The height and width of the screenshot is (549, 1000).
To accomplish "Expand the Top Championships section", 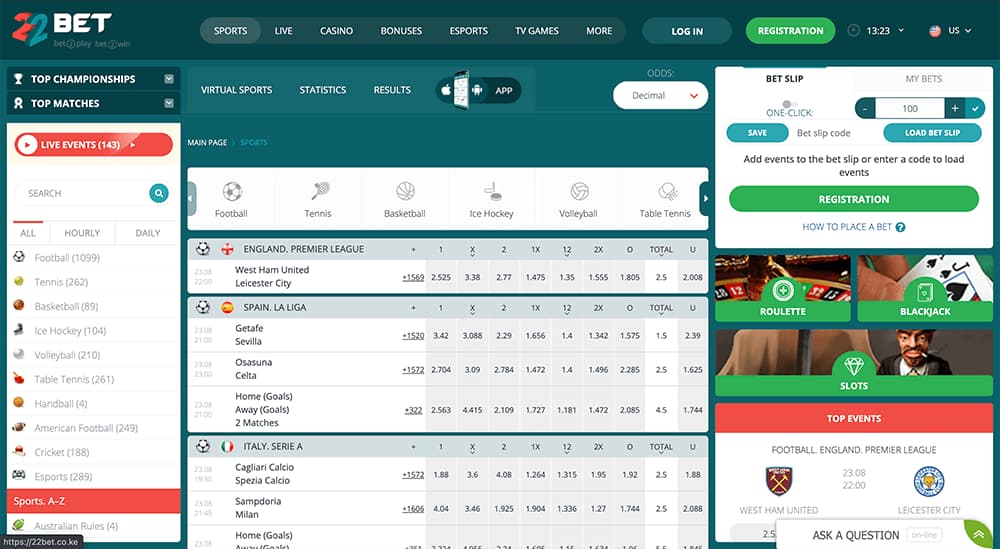I will click(x=169, y=79).
